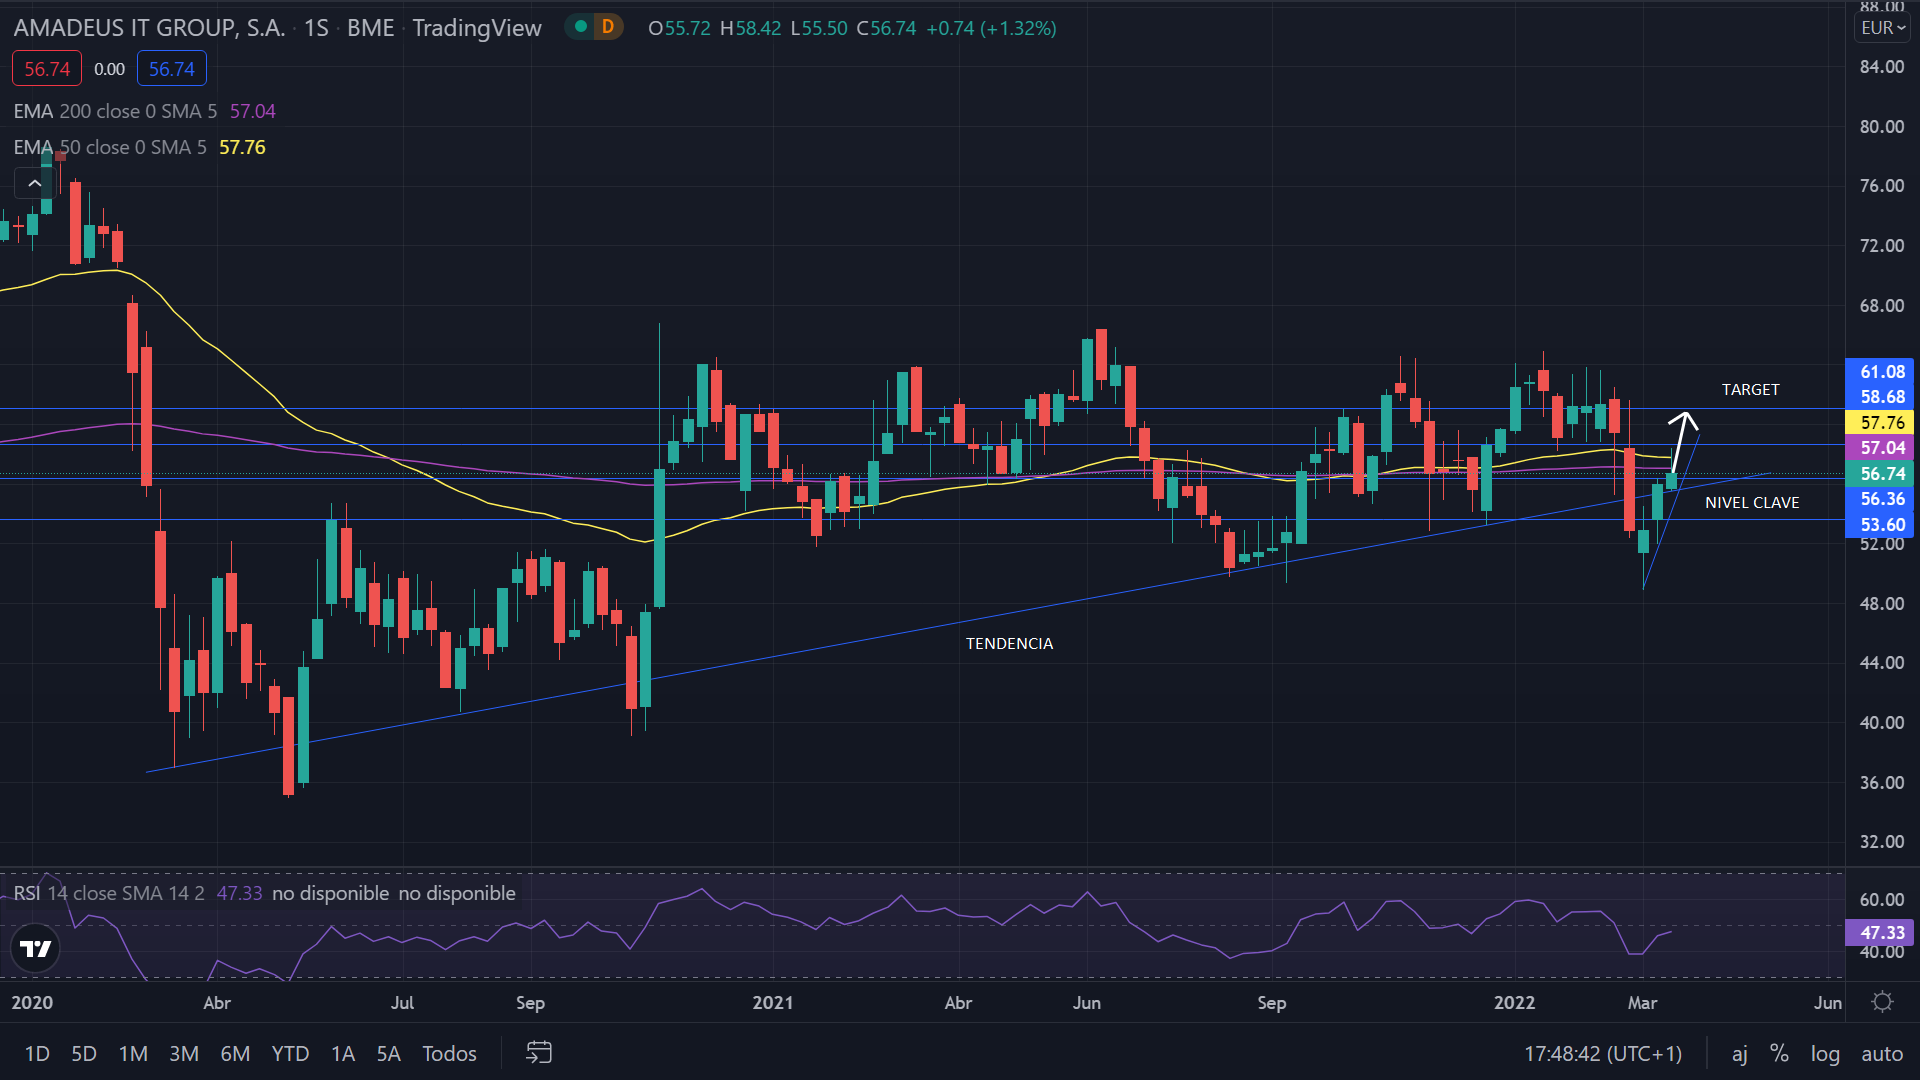Open the go-to-date calendar icon
The image size is (1920, 1080).
(539, 1053)
